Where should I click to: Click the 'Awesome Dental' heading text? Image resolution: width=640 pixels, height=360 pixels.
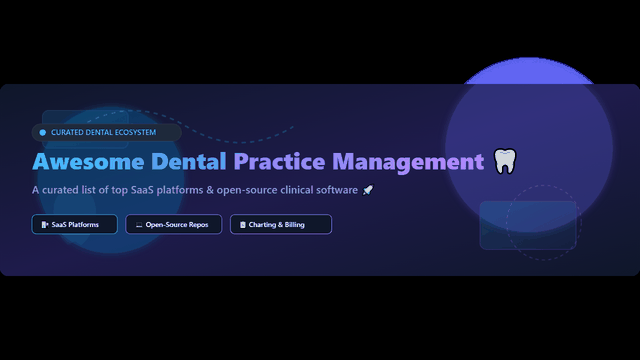tap(129, 161)
